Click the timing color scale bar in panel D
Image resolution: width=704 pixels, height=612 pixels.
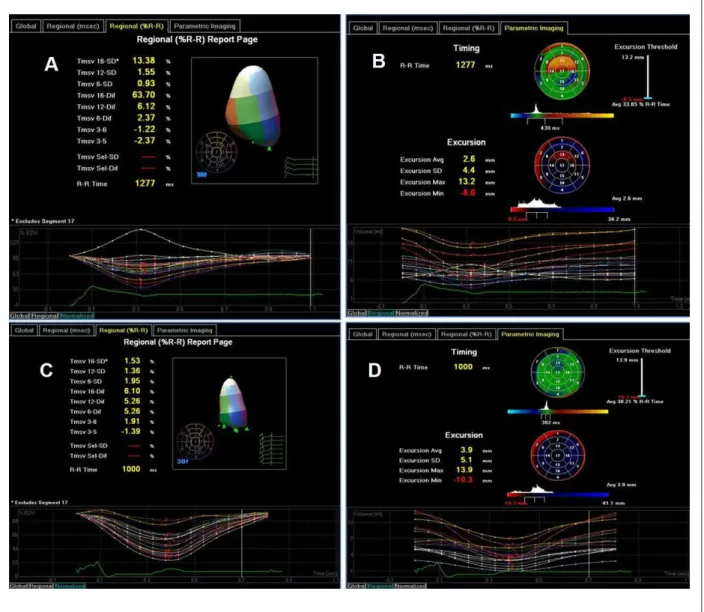pyautogui.click(x=558, y=411)
